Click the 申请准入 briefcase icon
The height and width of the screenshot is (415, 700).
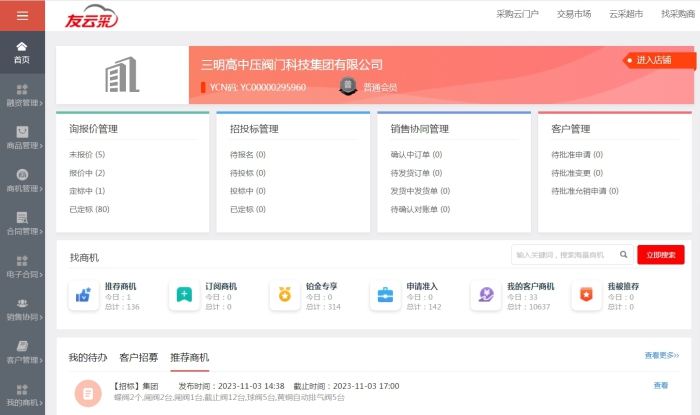pos(385,295)
